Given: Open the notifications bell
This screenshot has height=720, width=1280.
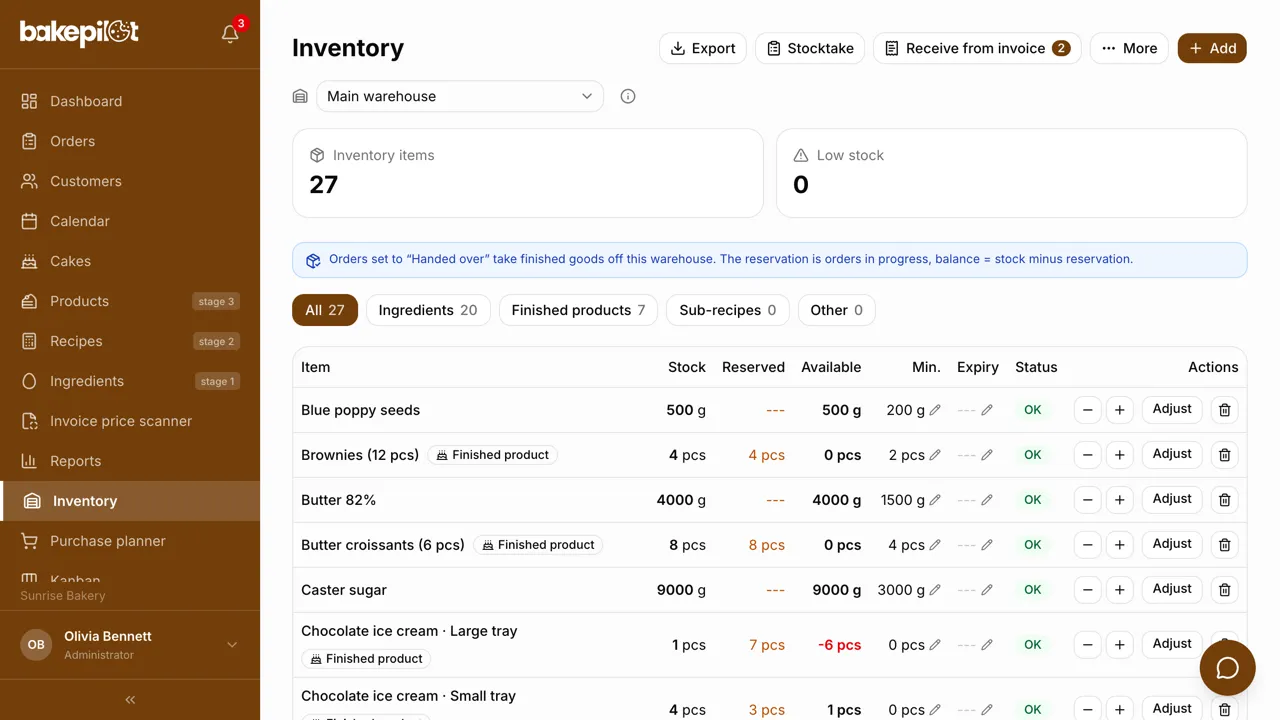Looking at the screenshot, I should [x=230, y=34].
